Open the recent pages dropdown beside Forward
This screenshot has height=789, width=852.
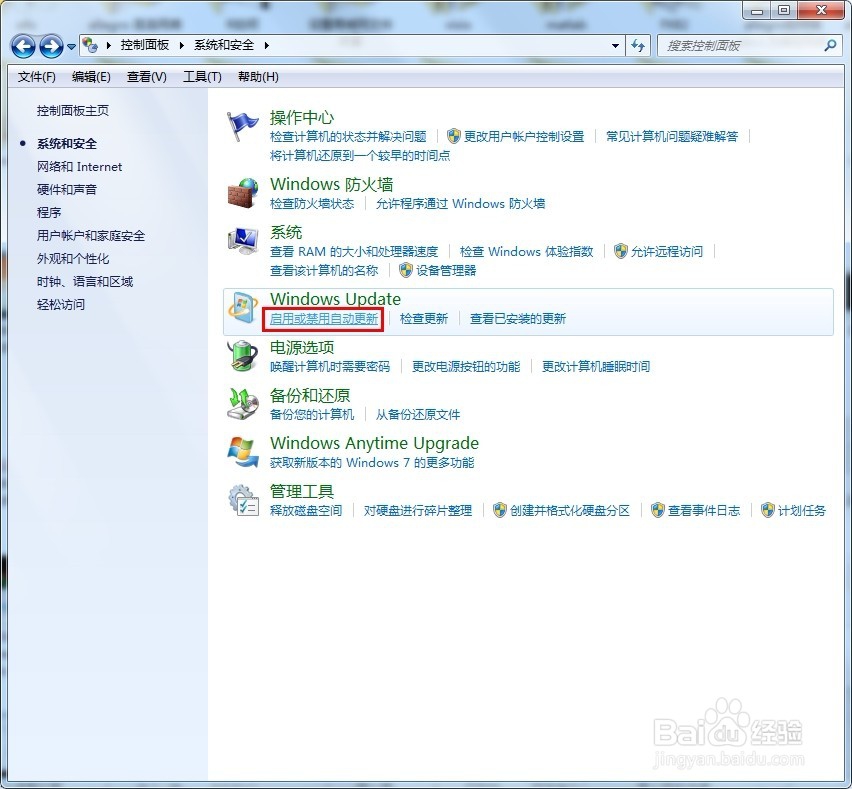point(71,47)
